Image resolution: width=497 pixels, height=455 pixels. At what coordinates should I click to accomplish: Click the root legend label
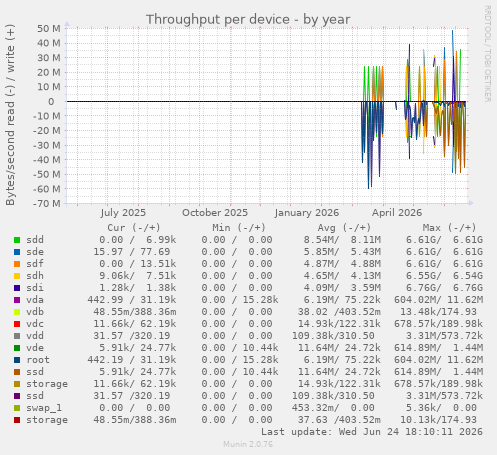pyautogui.click(x=38, y=360)
